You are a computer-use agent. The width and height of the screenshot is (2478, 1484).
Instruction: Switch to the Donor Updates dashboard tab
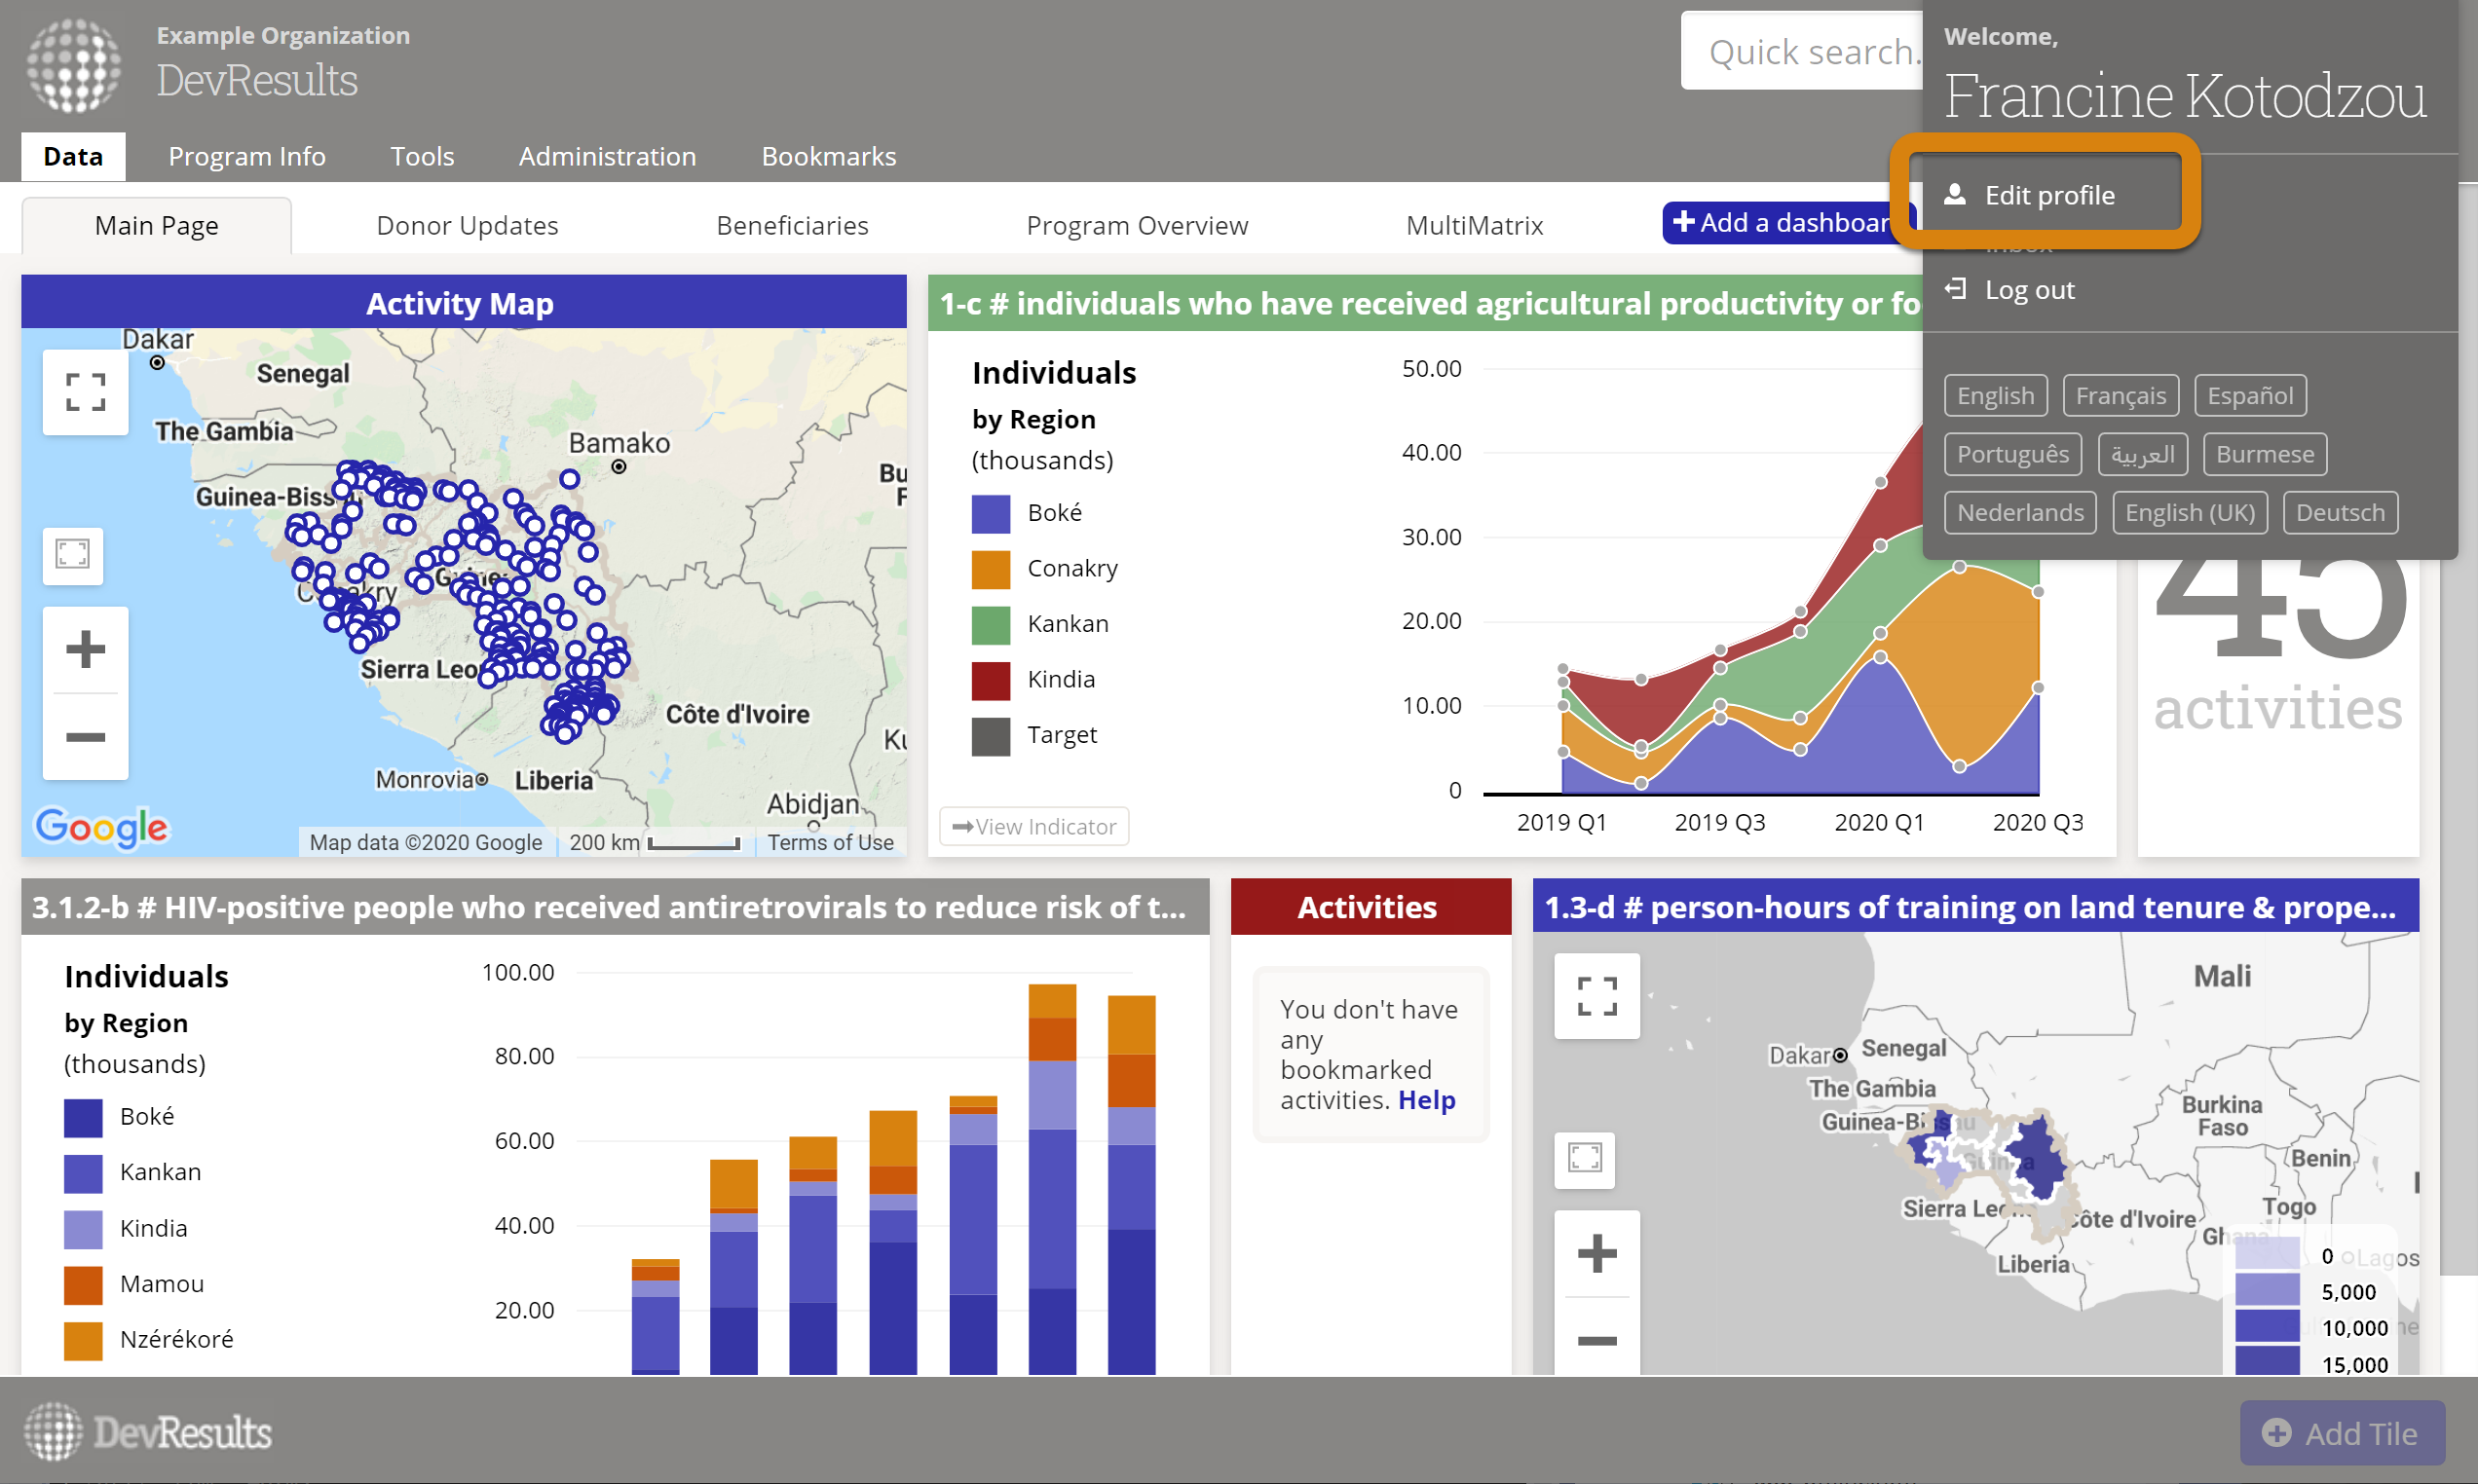coord(467,226)
